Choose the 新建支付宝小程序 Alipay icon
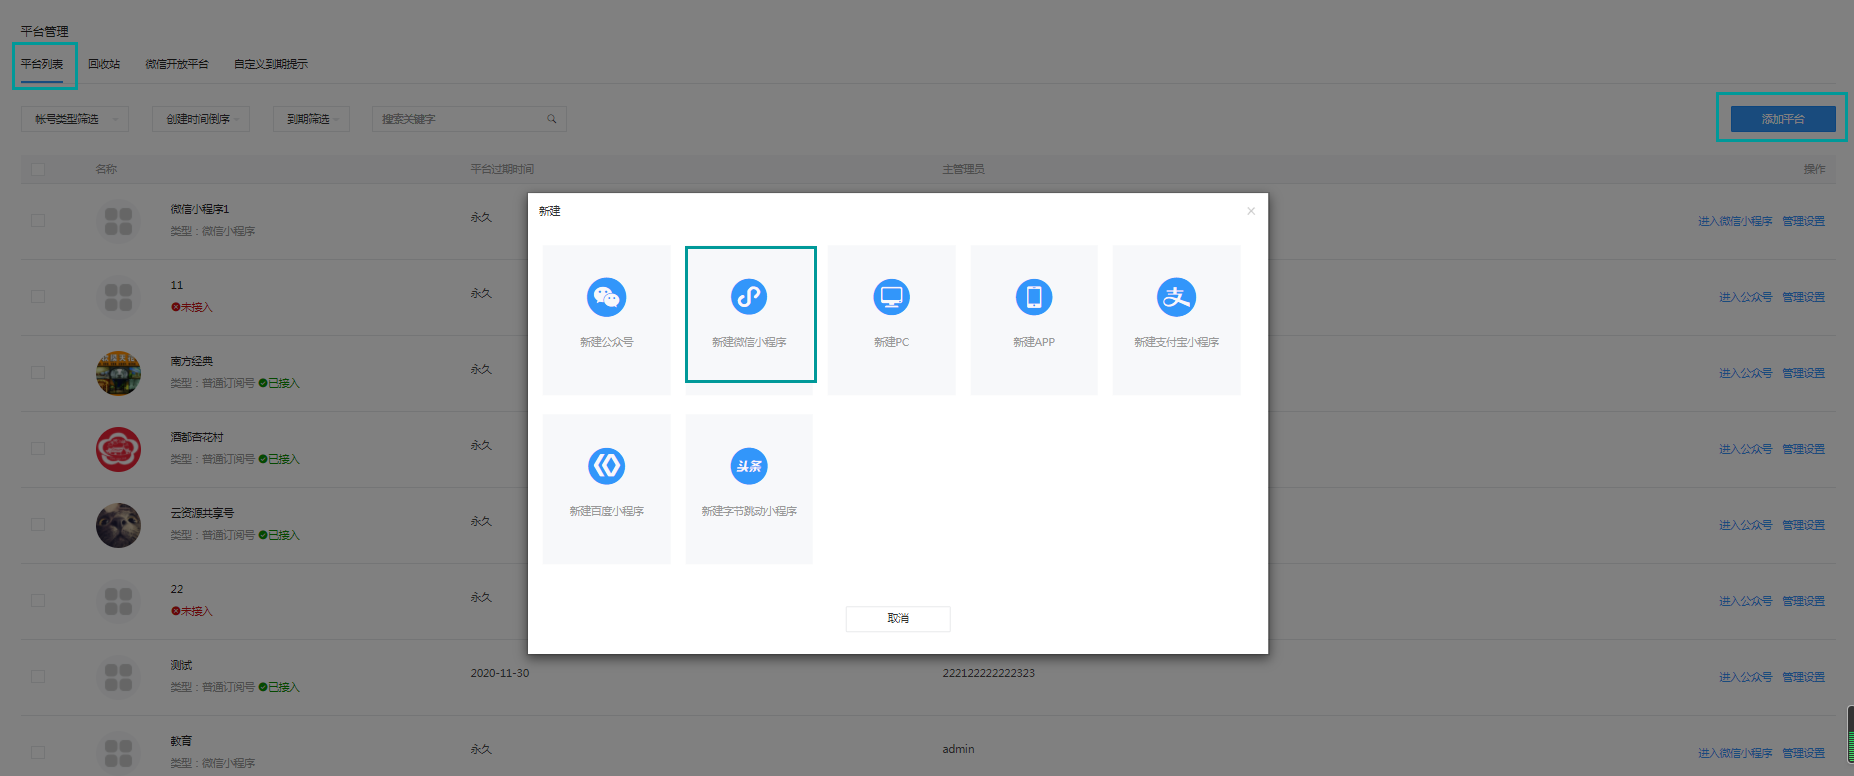Image resolution: width=1854 pixels, height=776 pixels. point(1176,297)
